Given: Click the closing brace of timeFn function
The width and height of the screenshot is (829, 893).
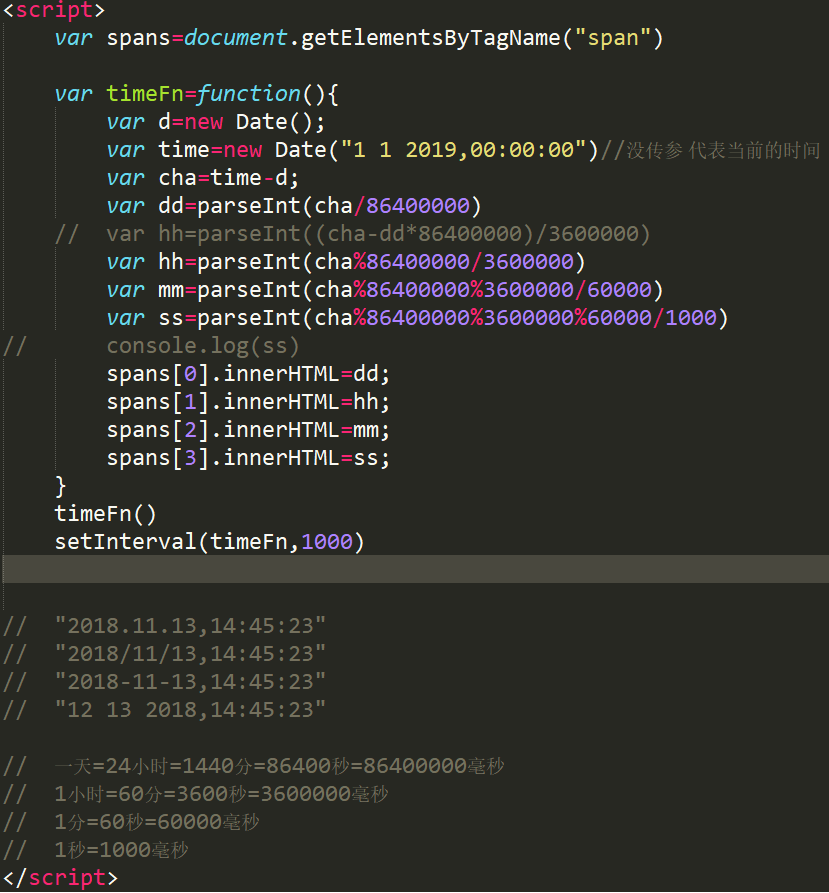Looking at the screenshot, I should (60, 487).
